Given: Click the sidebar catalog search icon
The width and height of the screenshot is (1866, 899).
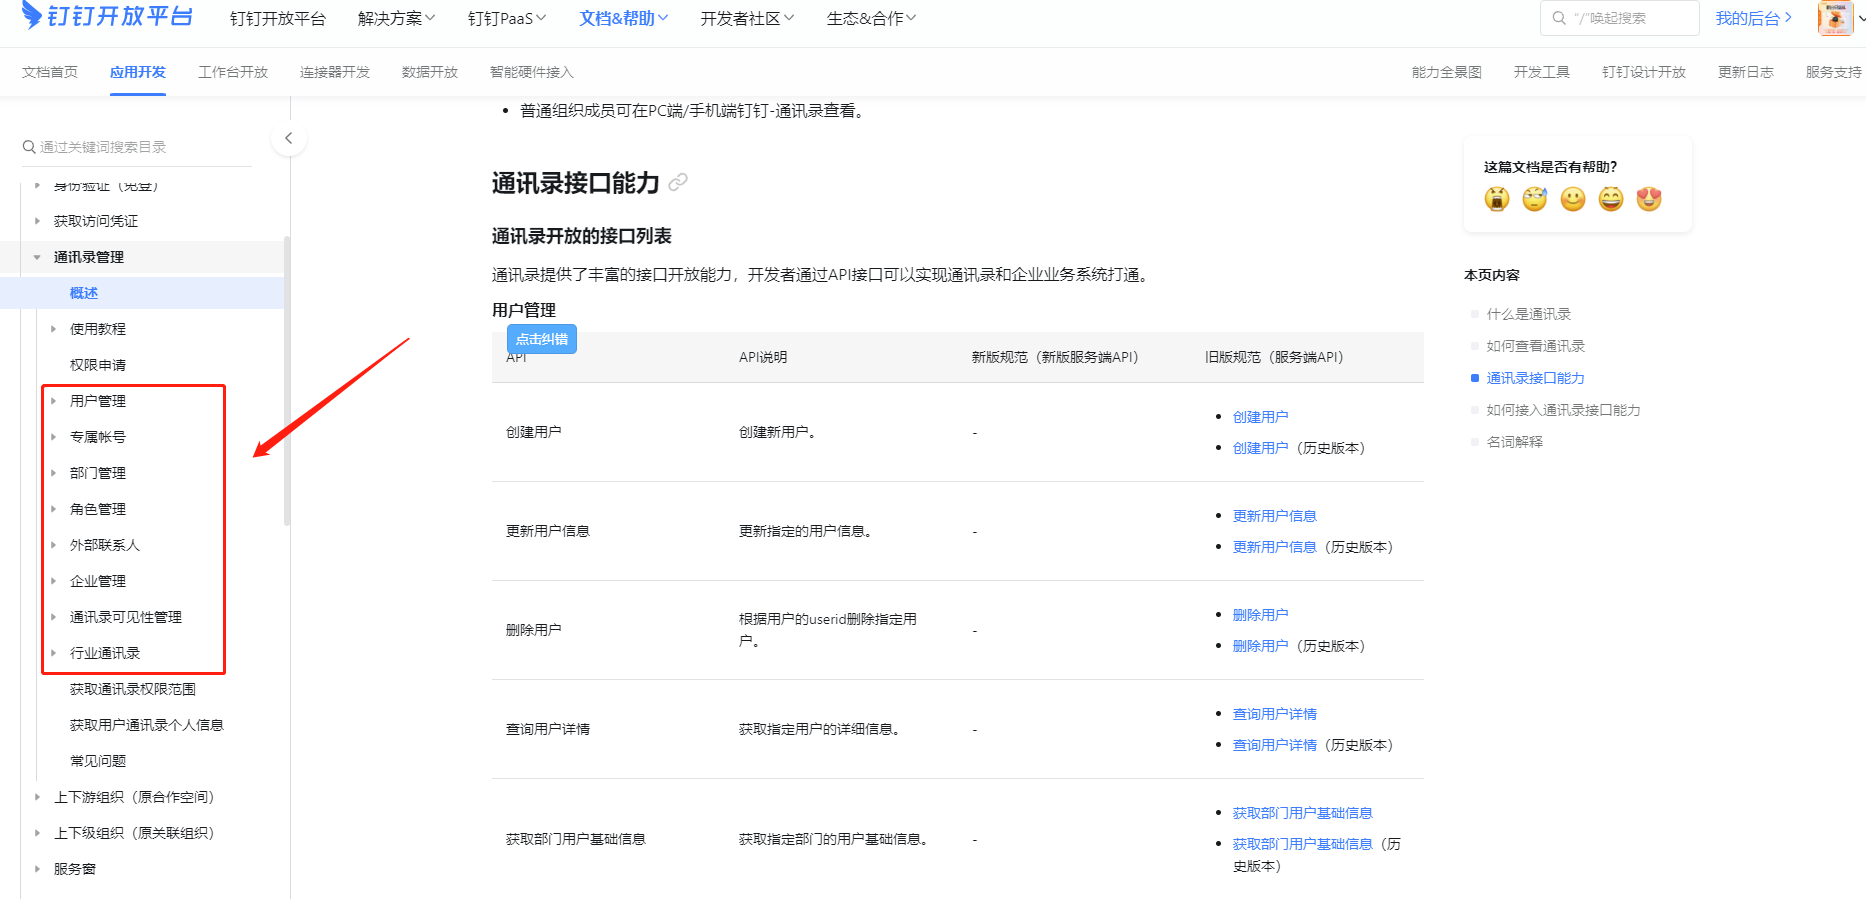Looking at the screenshot, I should (29, 147).
